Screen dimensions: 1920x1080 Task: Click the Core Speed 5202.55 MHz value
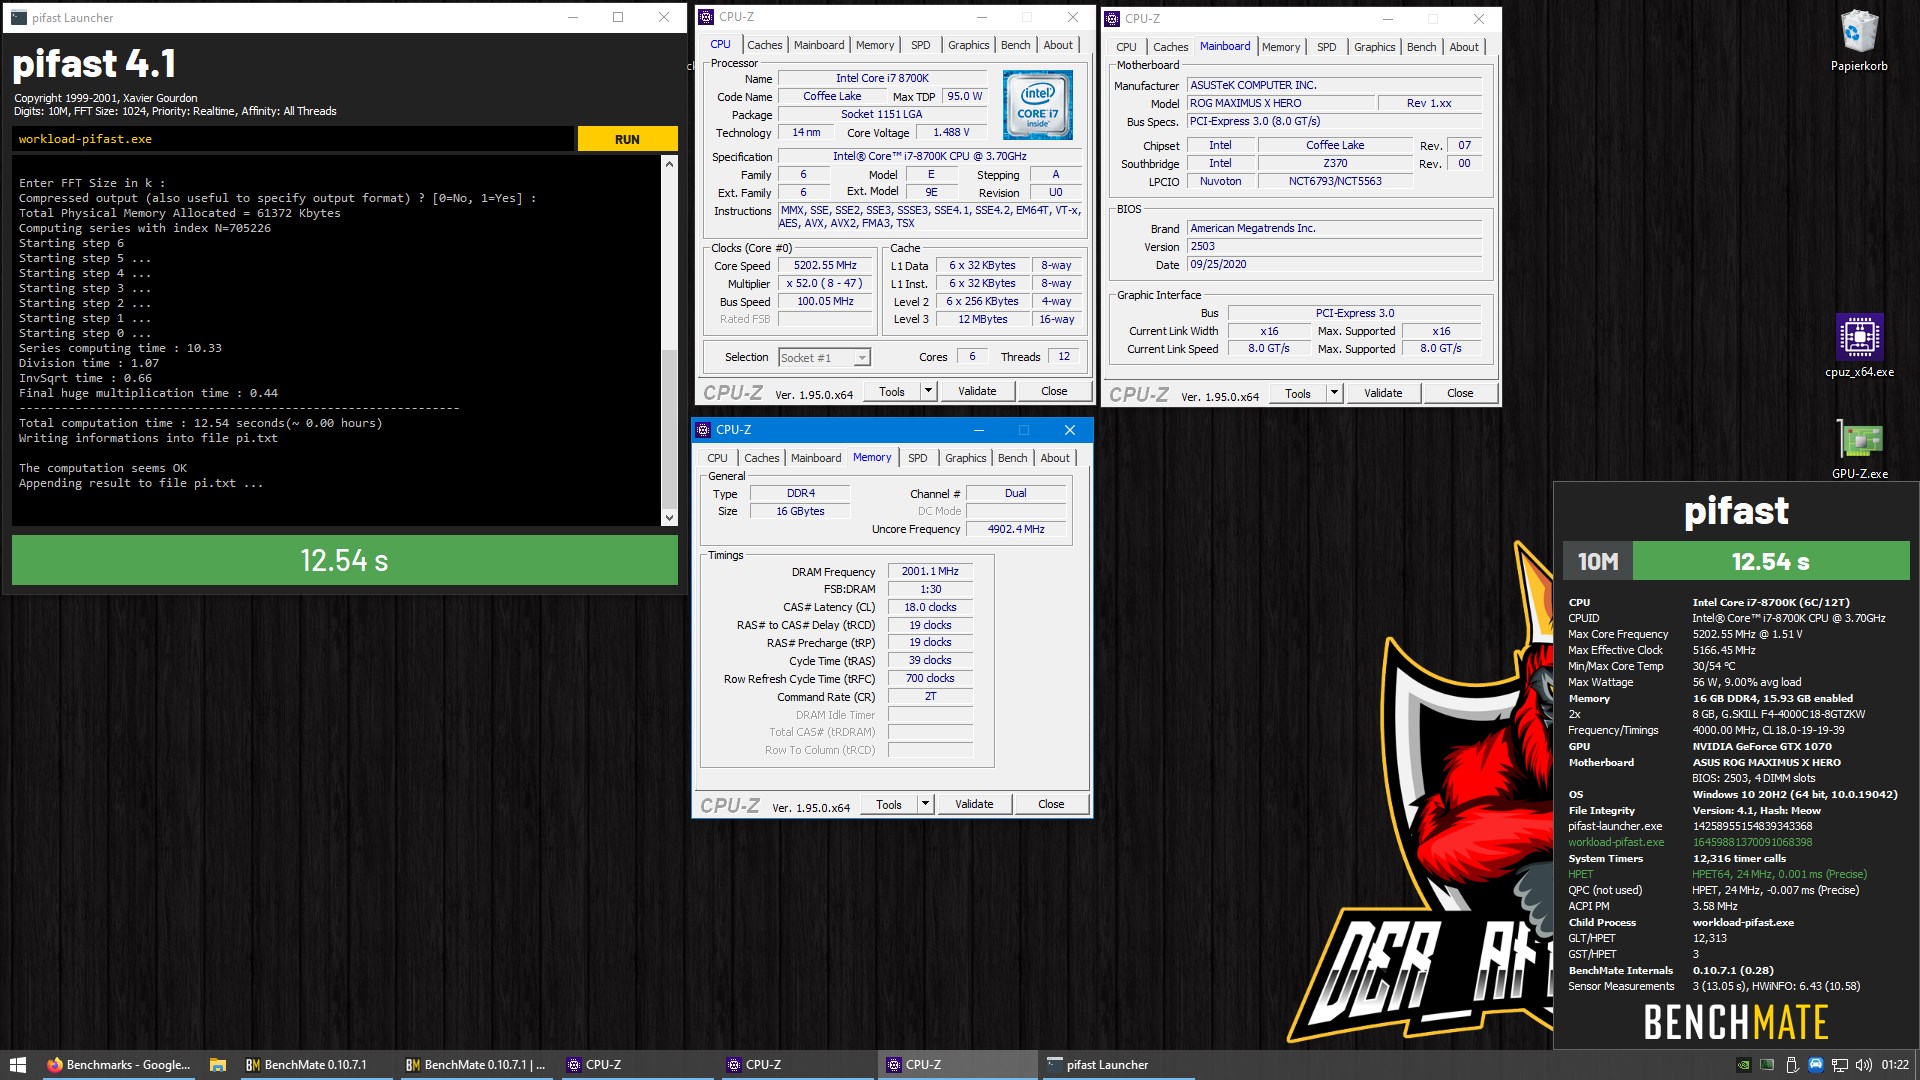(825, 266)
